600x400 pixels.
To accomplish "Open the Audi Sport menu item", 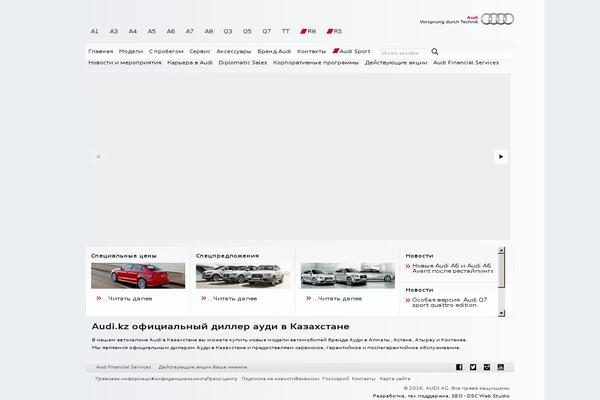I will (352, 51).
